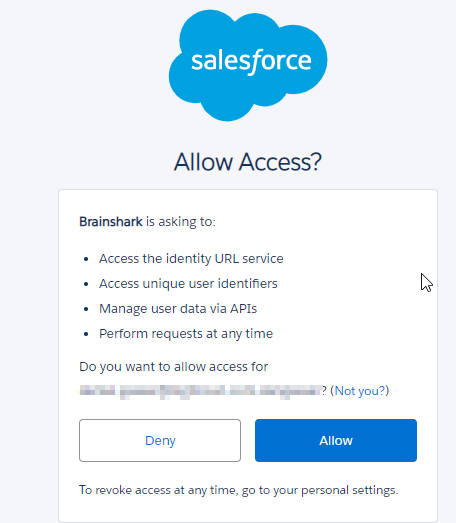Viewport: 456px width, 523px height.
Task: Click the bullet beside unique user identifiers
Action: click(x=86, y=284)
